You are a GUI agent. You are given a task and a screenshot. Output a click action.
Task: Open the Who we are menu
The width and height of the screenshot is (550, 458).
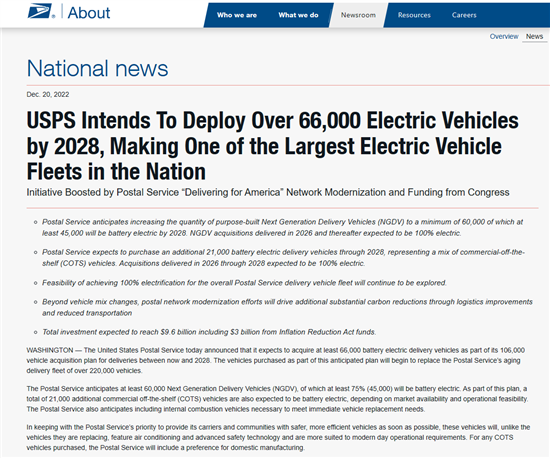[x=237, y=15]
